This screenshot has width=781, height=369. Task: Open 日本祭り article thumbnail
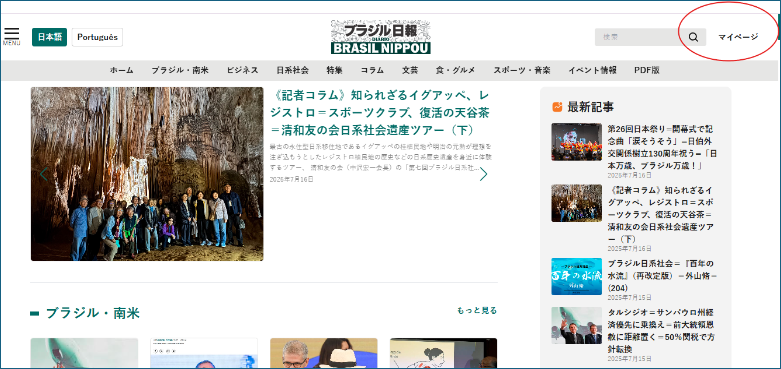tap(576, 142)
